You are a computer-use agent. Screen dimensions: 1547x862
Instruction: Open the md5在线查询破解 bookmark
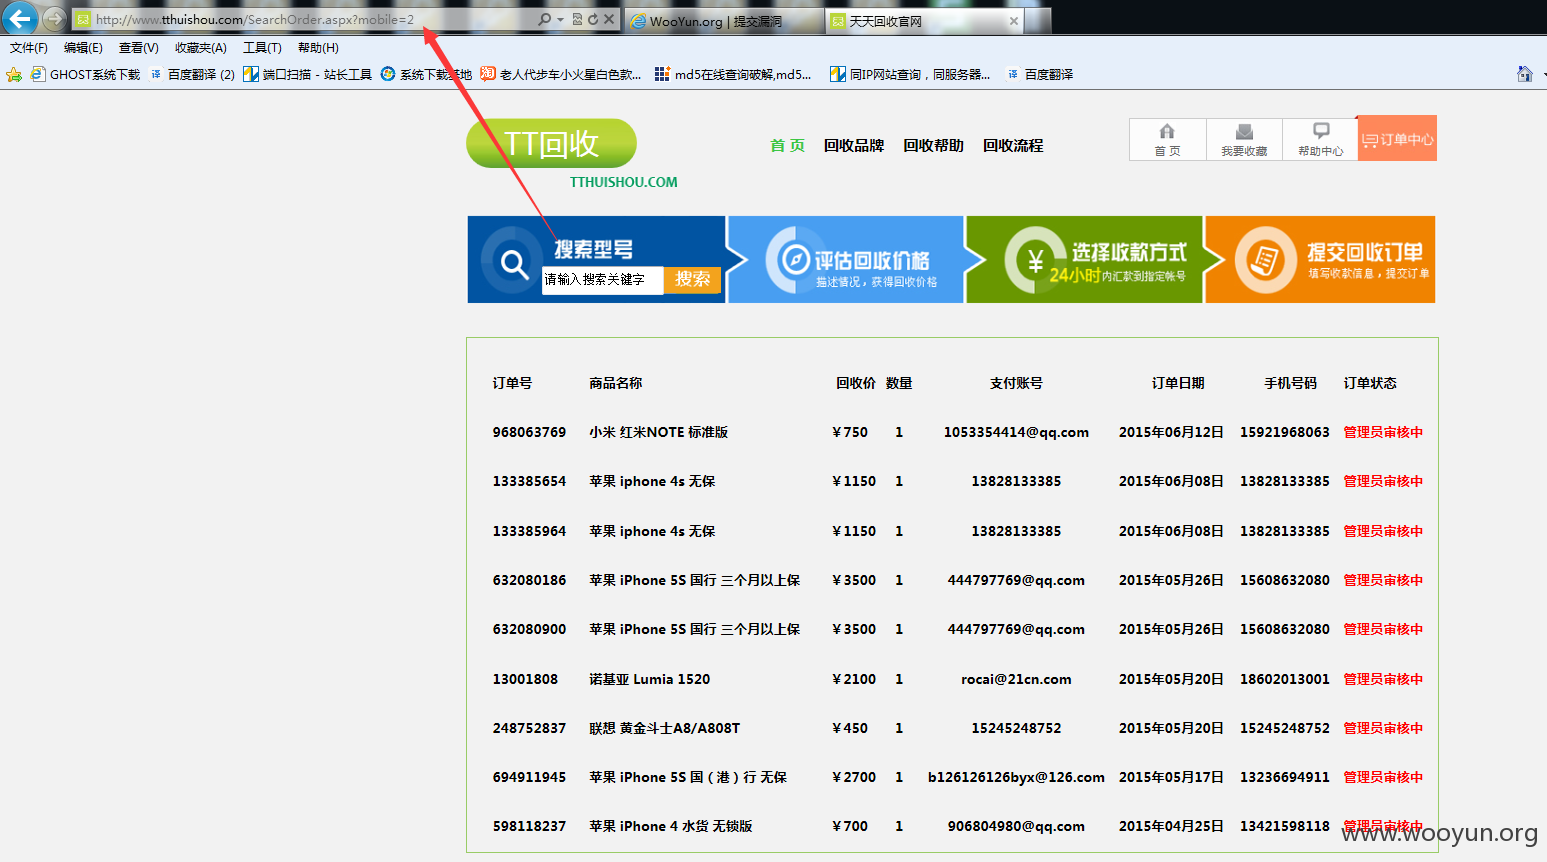pyautogui.click(x=733, y=74)
